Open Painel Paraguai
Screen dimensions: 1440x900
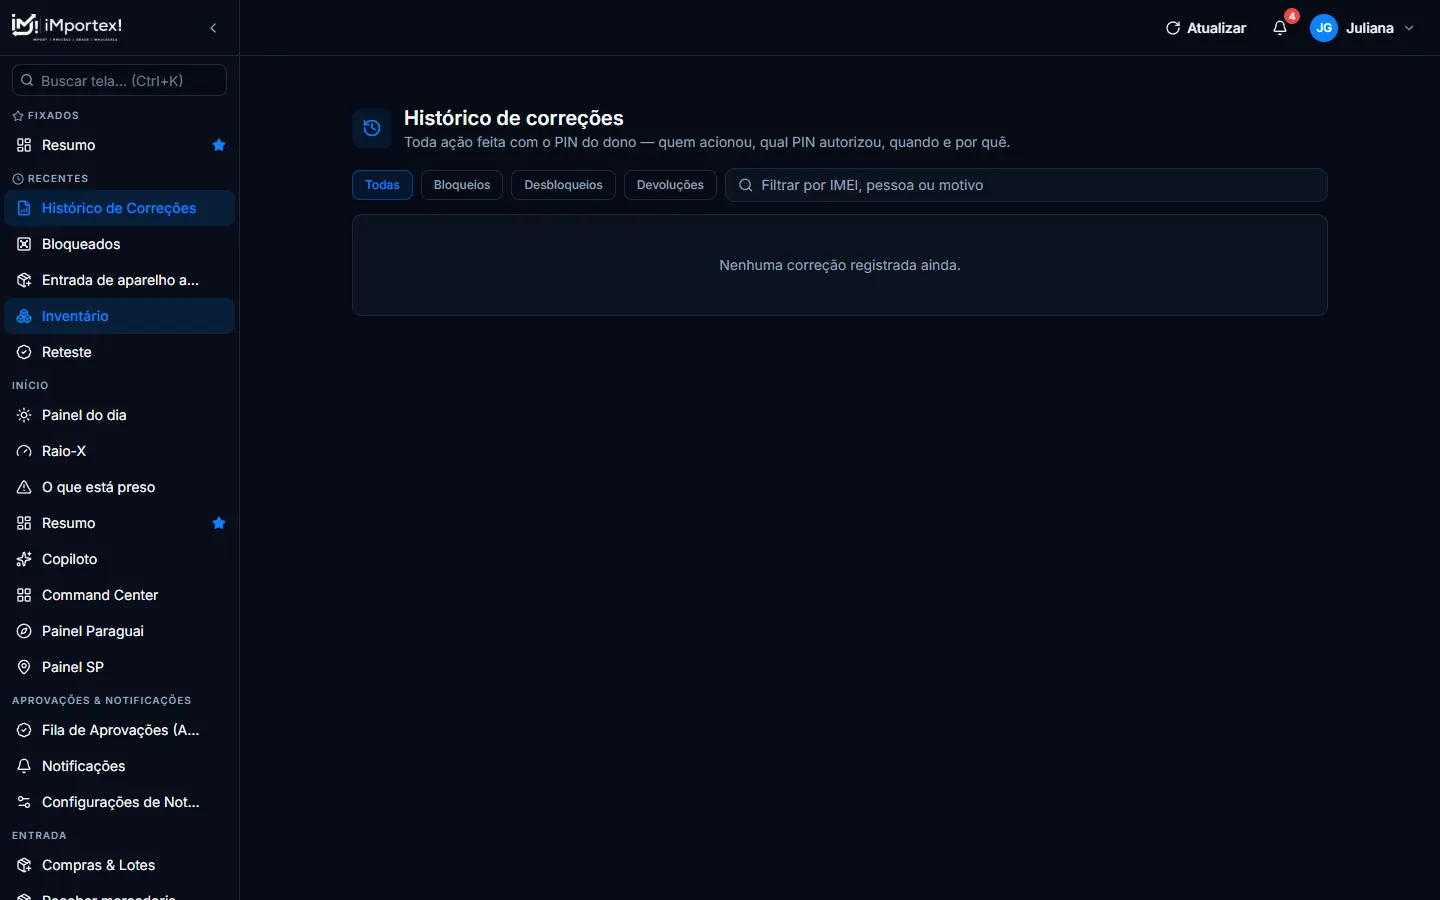pos(119,631)
